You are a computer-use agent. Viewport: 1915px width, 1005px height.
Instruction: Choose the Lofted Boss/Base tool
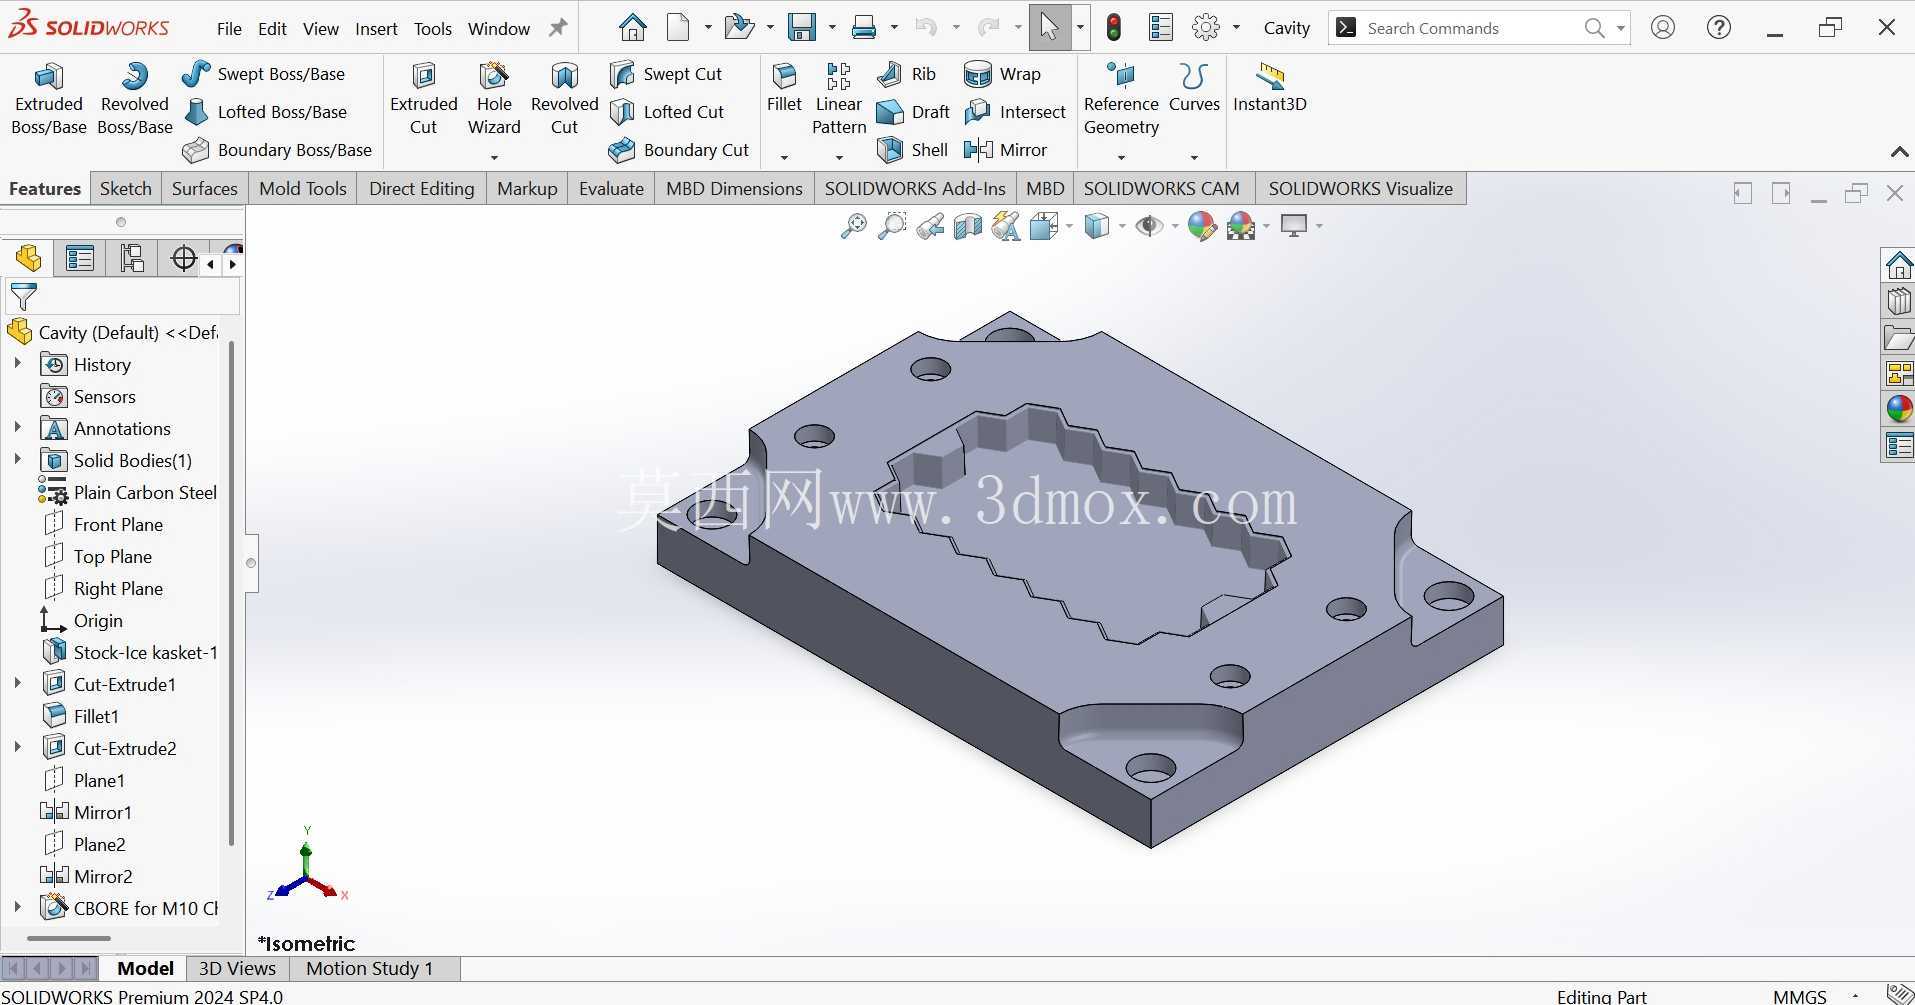[x=266, y=112]
